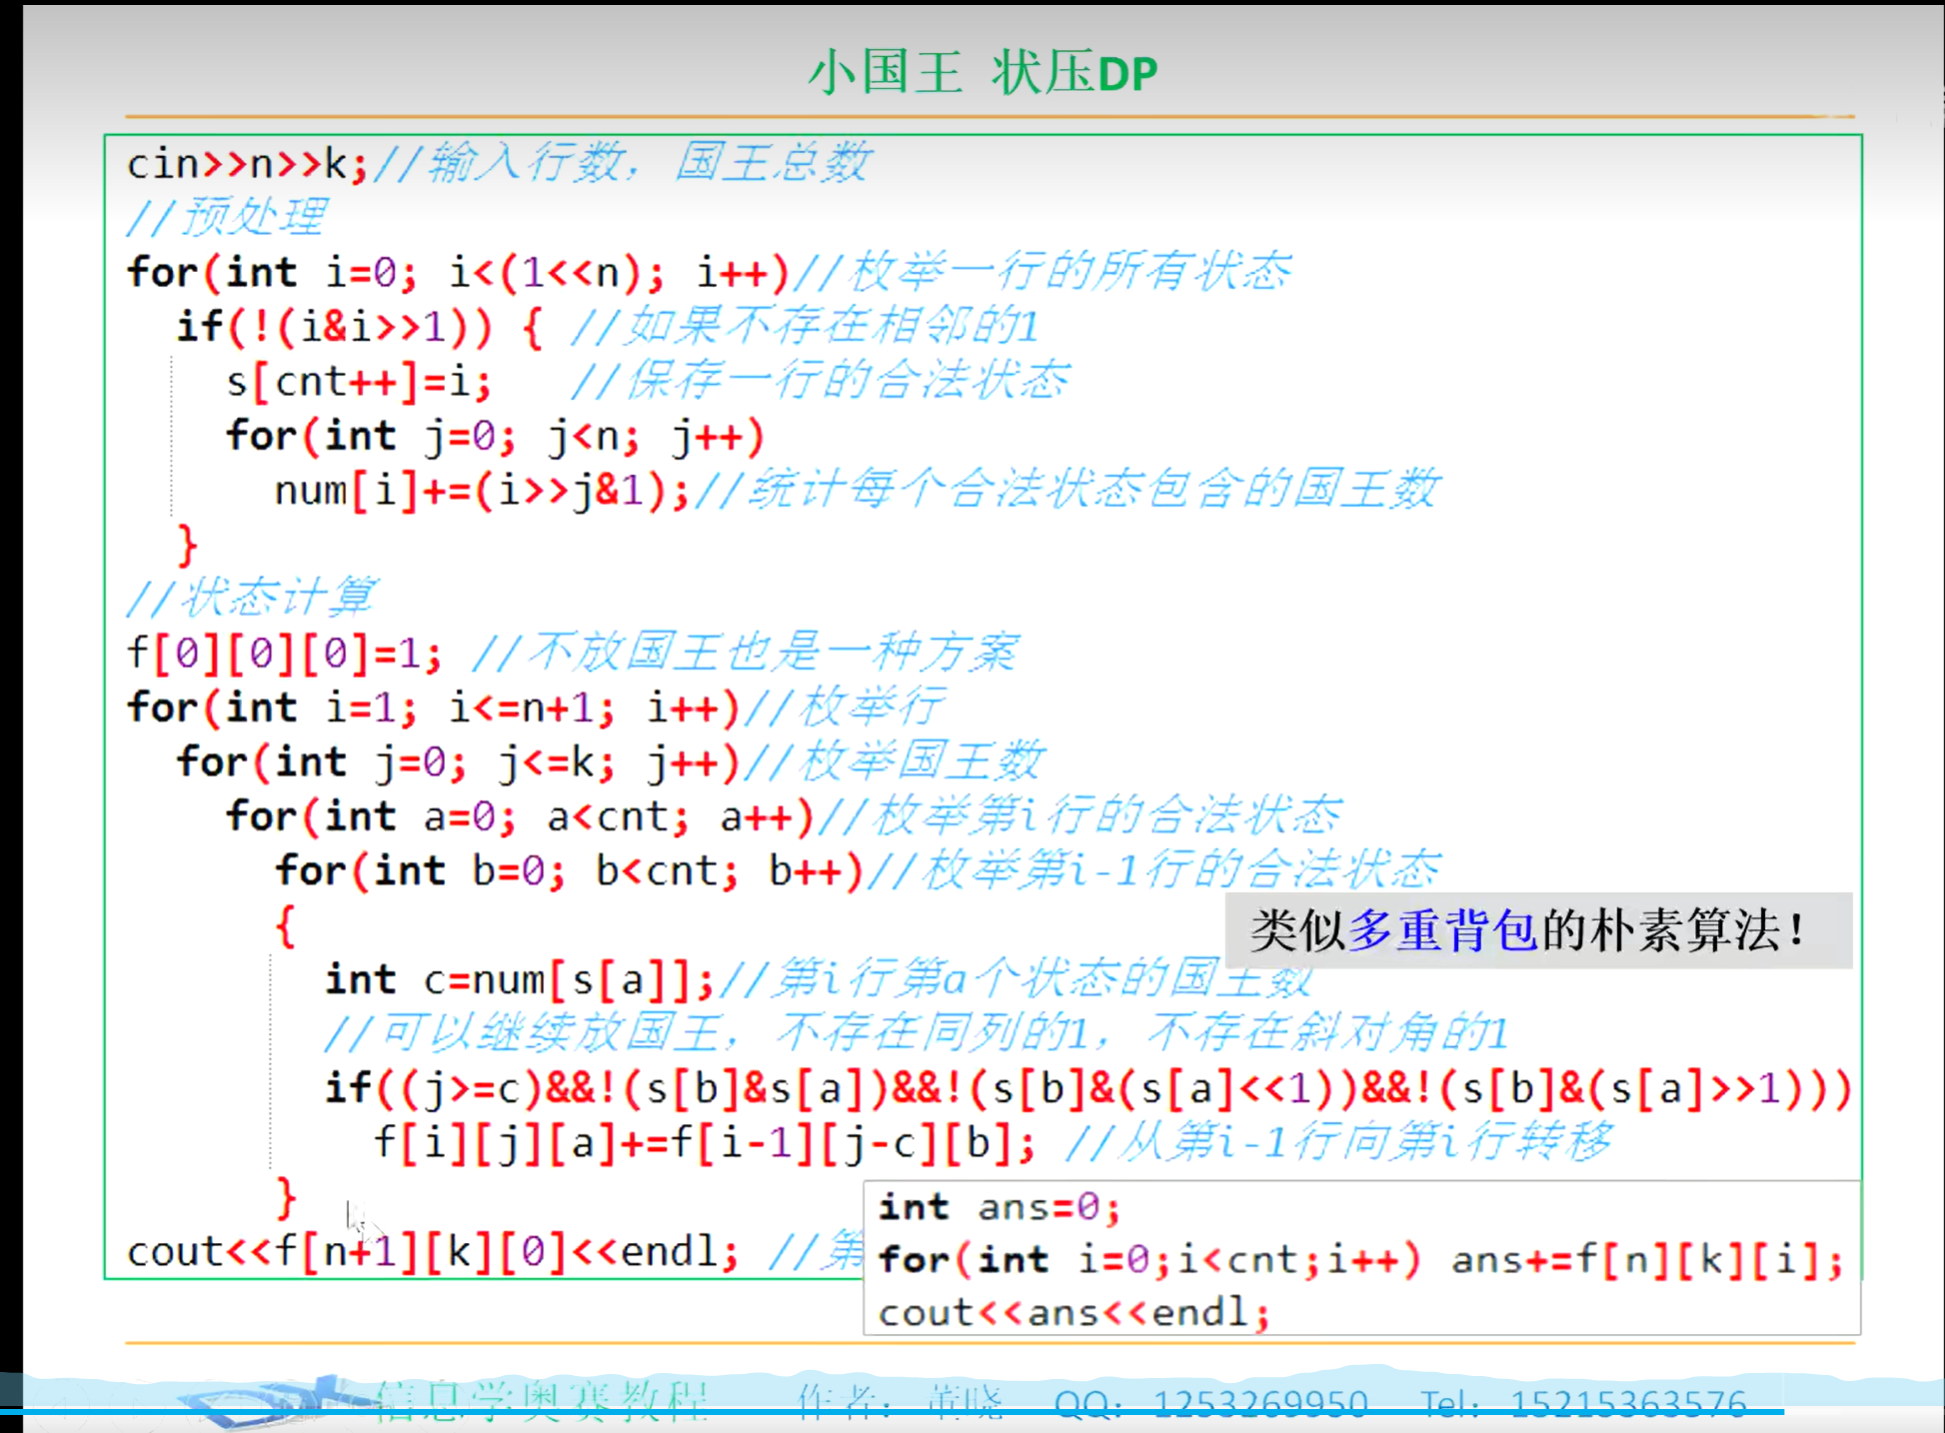
Task: Click the comment '//统计每个合法状态包含的国王数'
Action: point(1067,489)
